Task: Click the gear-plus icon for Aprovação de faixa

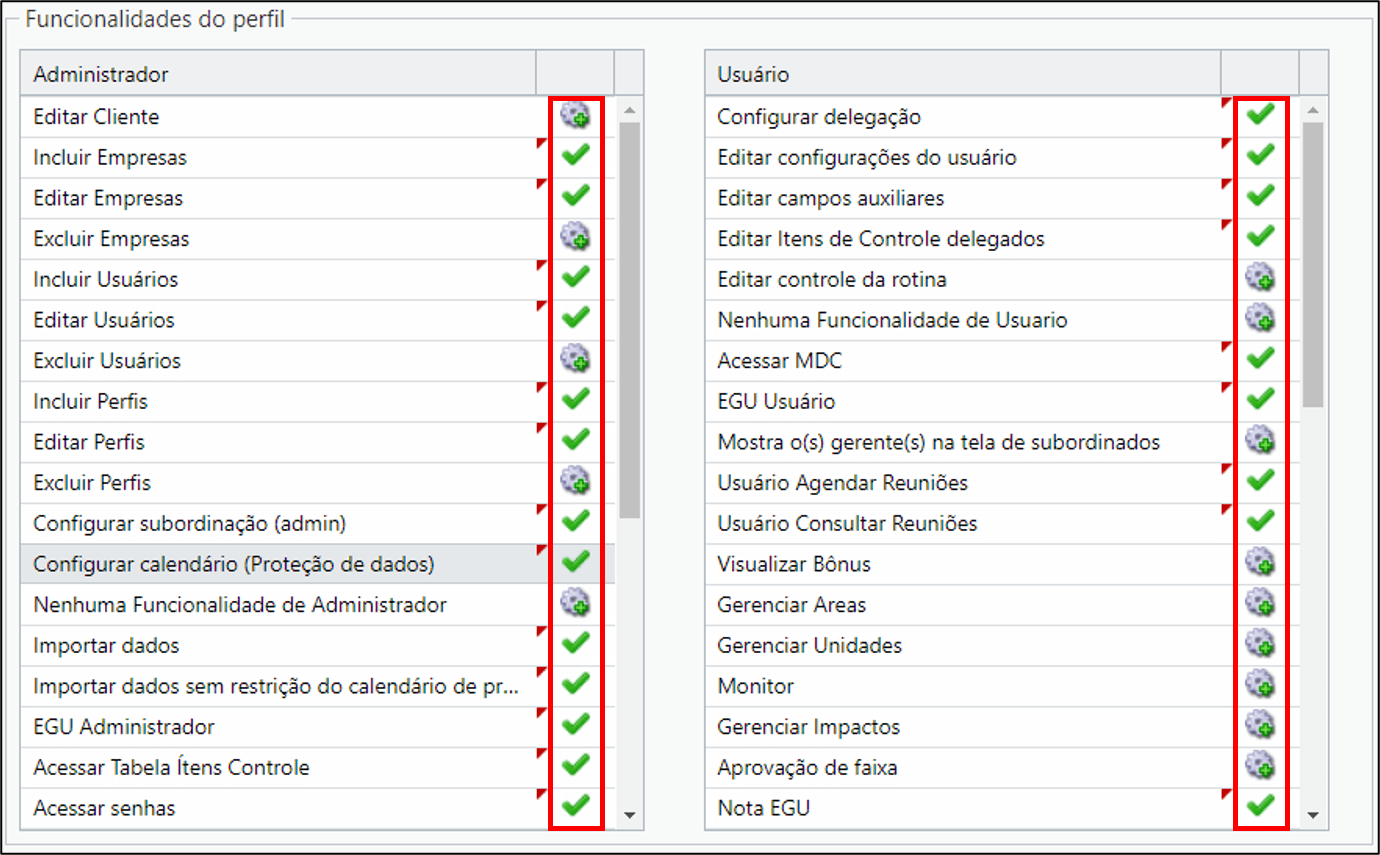Action: (1260, 767)
